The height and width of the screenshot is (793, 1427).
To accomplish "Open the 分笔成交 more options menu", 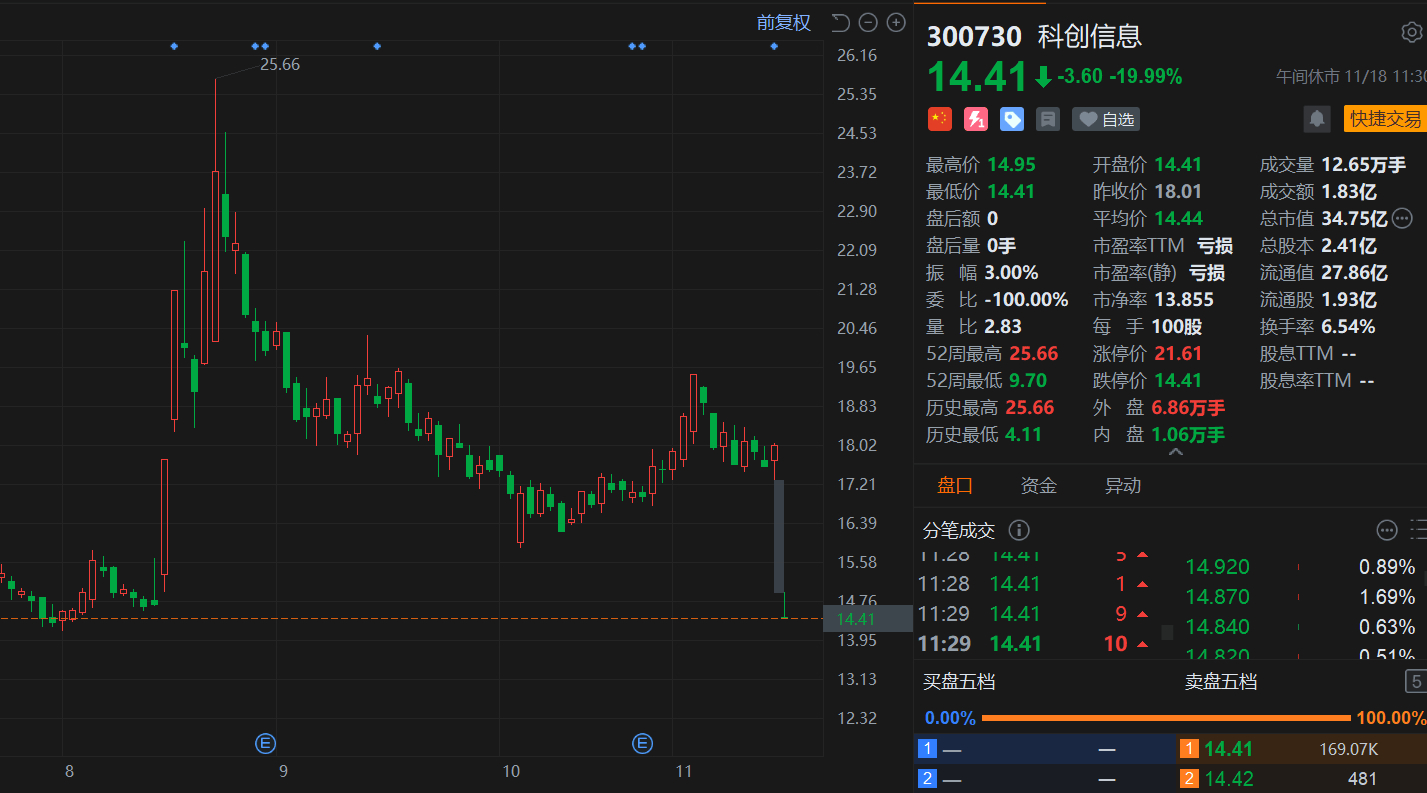I will 1386,530.
